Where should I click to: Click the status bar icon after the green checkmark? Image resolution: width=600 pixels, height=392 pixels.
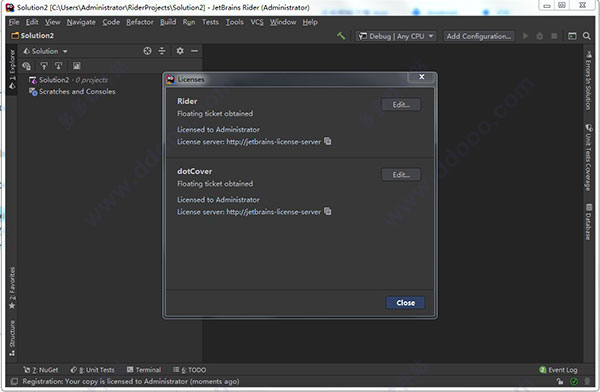(x=587, y=381)
